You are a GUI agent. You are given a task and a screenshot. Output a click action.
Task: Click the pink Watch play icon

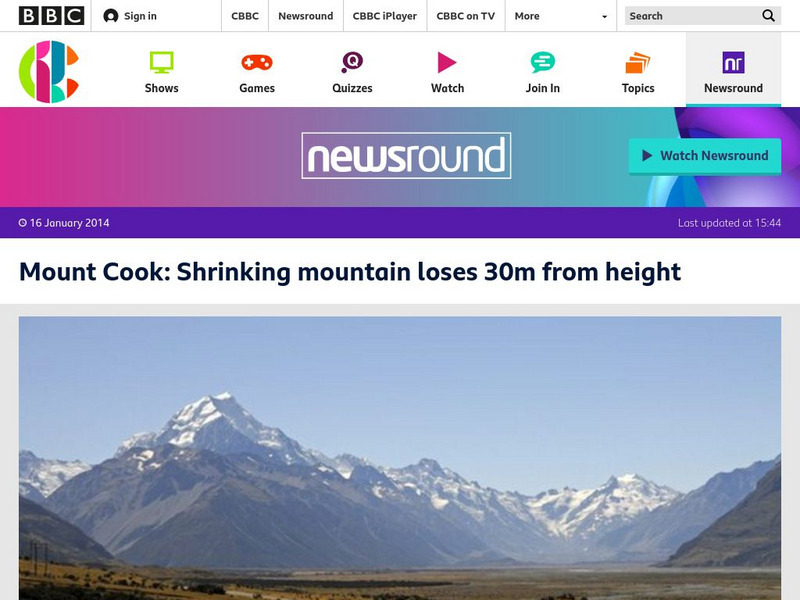pos(447,63)
